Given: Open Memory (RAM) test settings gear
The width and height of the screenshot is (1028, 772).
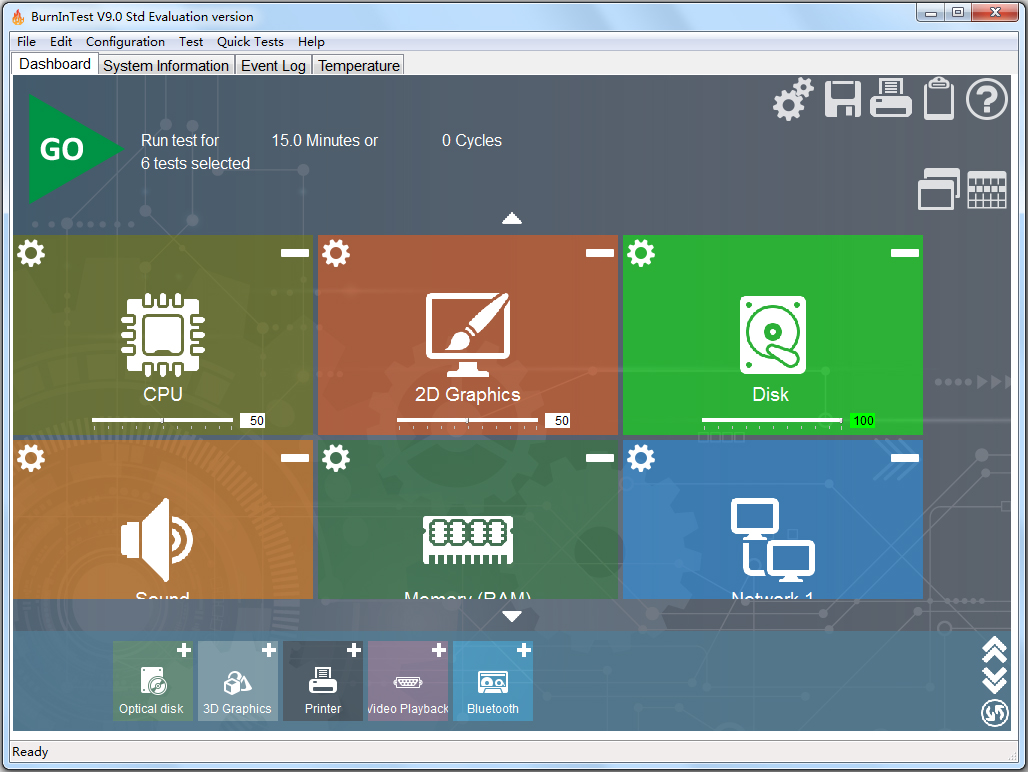Looking at the screenshot, I should point(336,457).
